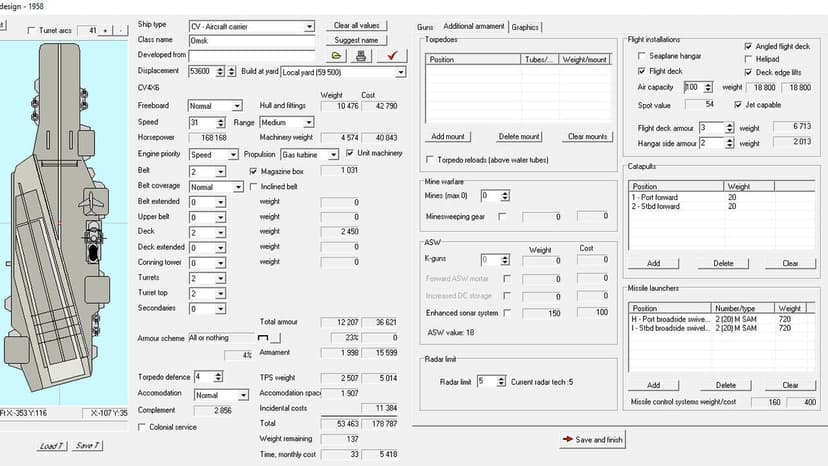Select missile row 'I - Stbd broadside swivel...'
The height and width of the screenshot is (466, 828).
coord(721,328)
